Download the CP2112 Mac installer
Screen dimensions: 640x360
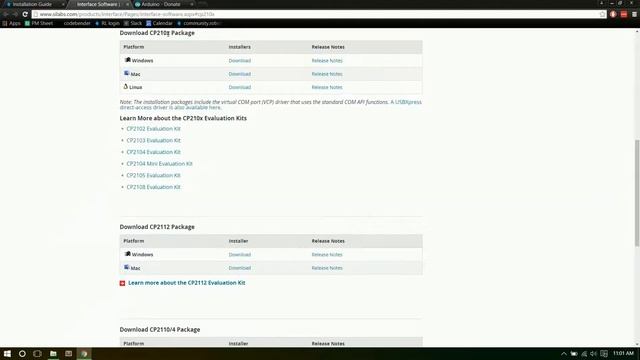pyautogui.click(x=240, y=268)
